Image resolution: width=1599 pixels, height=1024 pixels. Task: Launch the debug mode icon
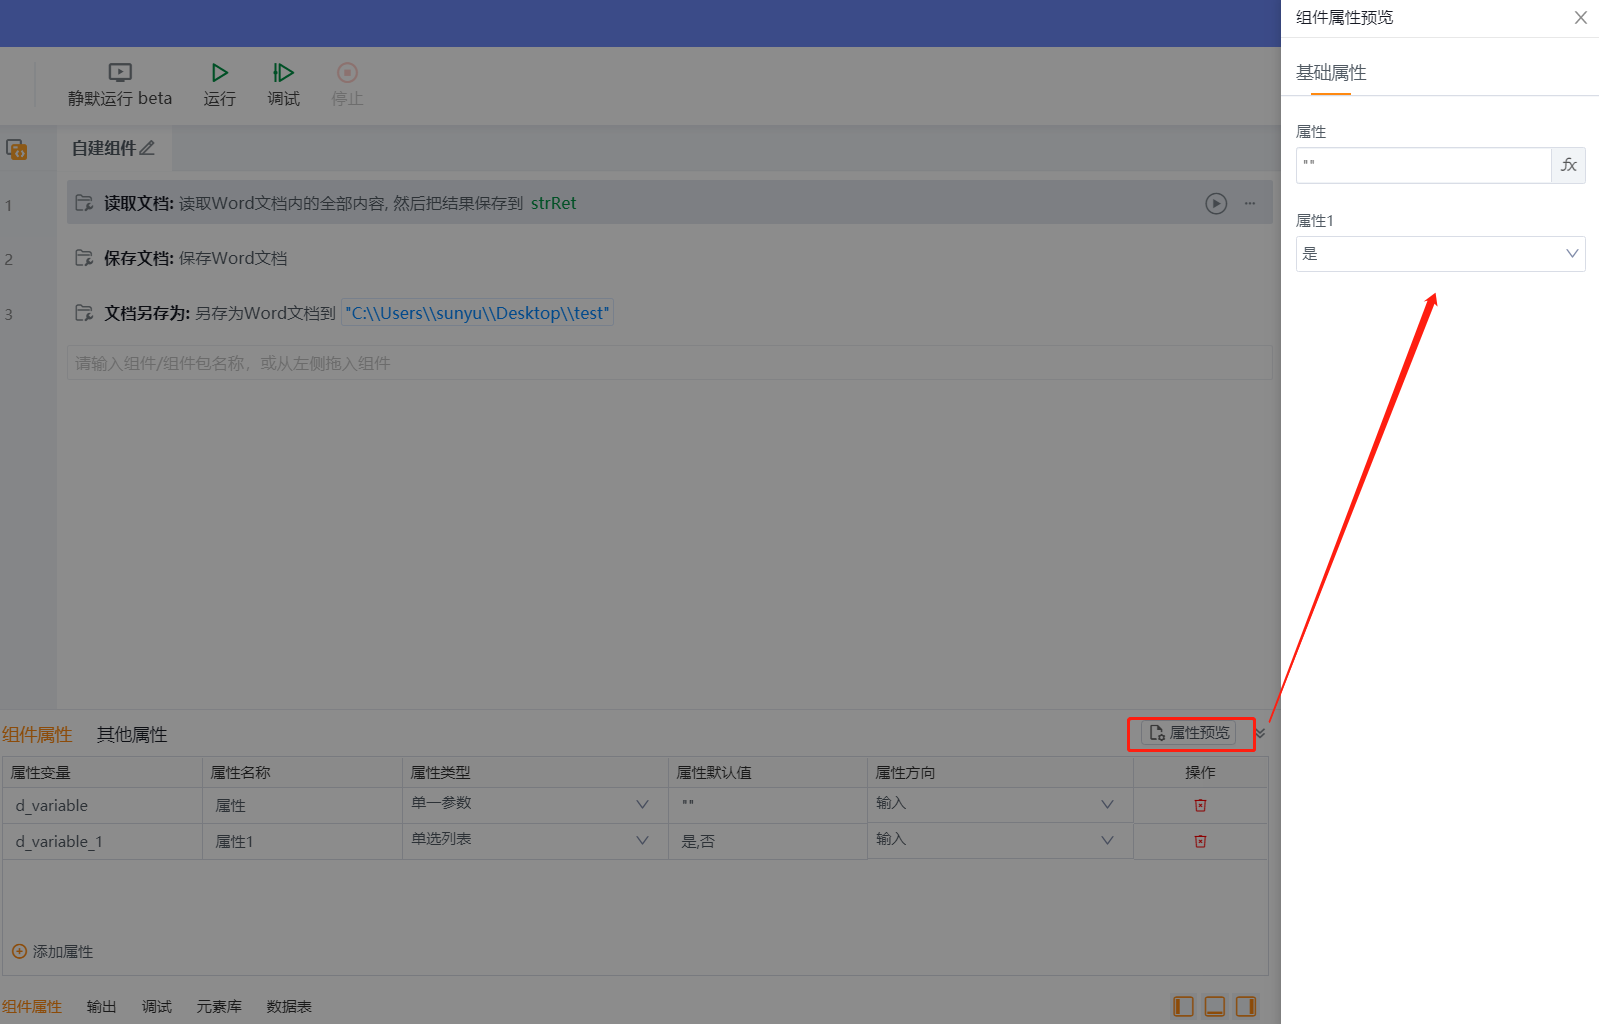[283, 73]
